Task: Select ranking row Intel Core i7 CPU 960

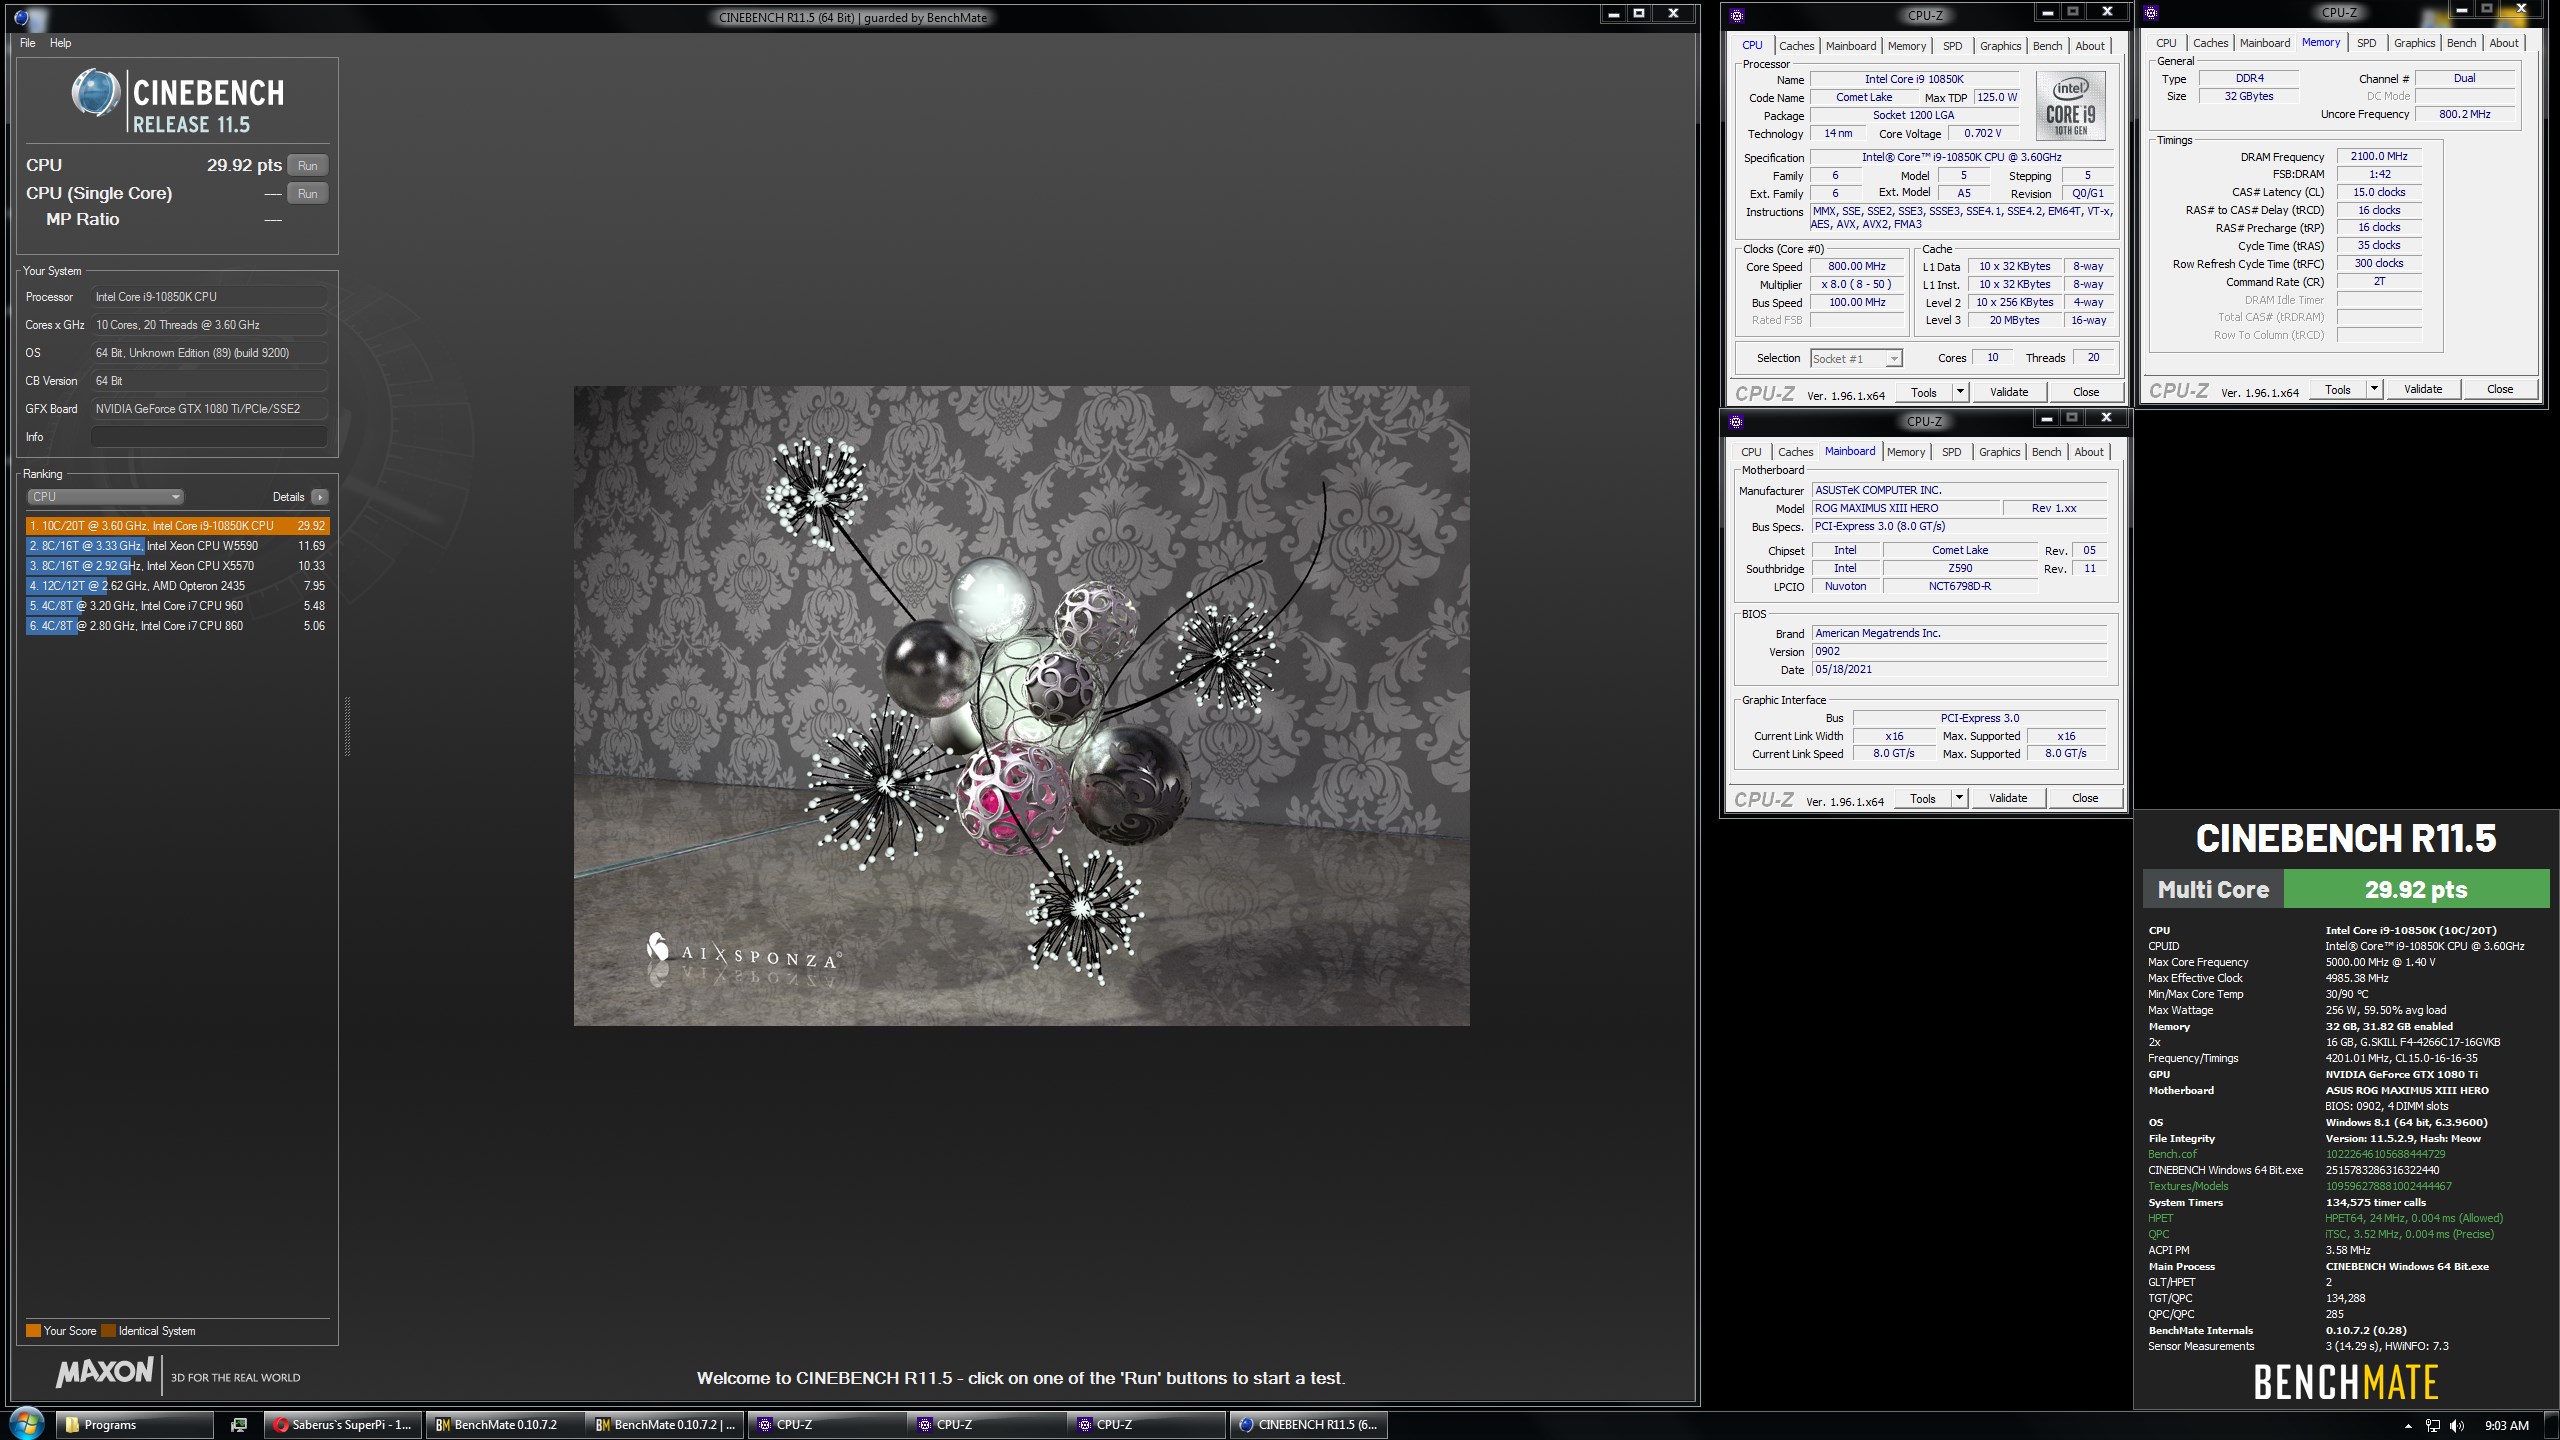Action: (x=177, y=606)
